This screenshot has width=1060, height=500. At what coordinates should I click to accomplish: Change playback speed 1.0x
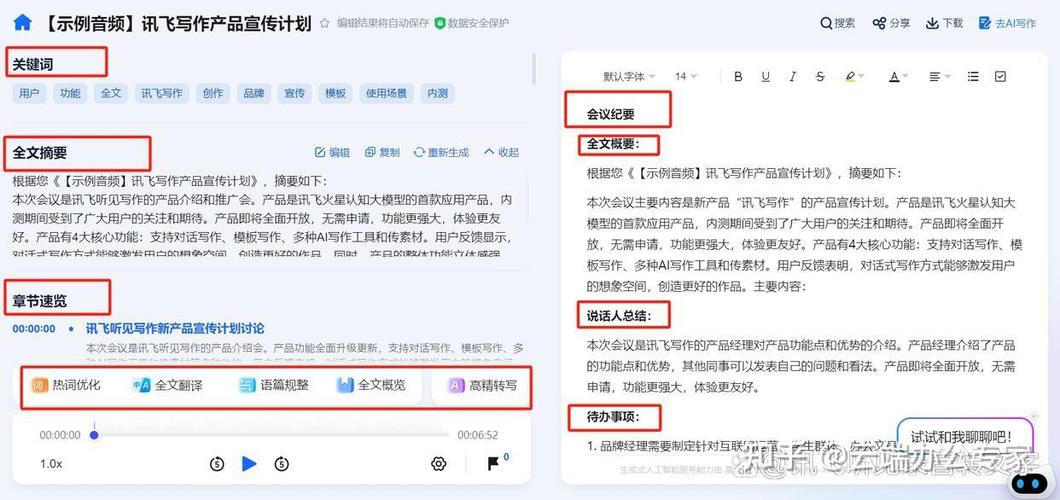coord(51,464)
